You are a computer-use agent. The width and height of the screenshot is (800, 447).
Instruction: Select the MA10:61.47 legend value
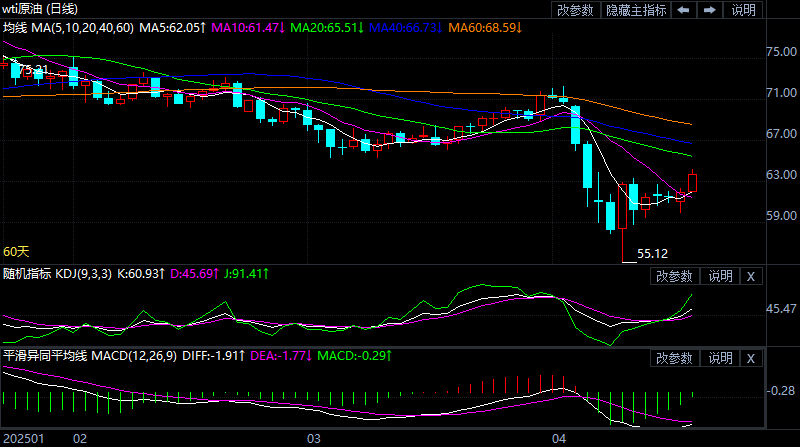[248, 28]
